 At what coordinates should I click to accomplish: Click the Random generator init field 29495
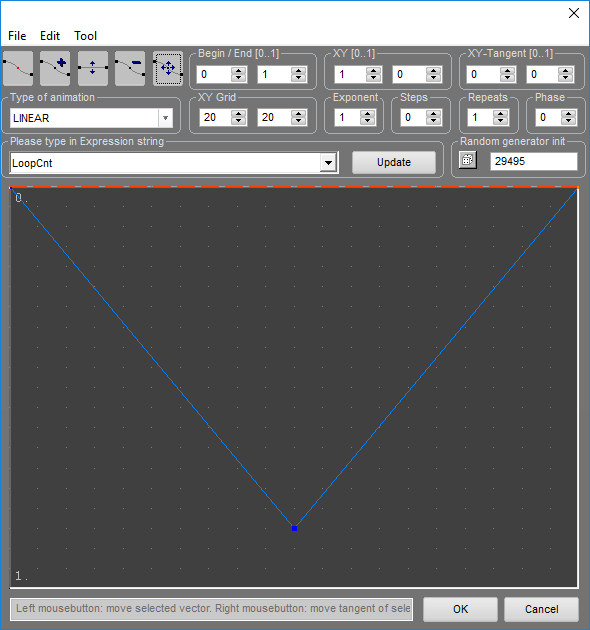click(x=534, y=161)
